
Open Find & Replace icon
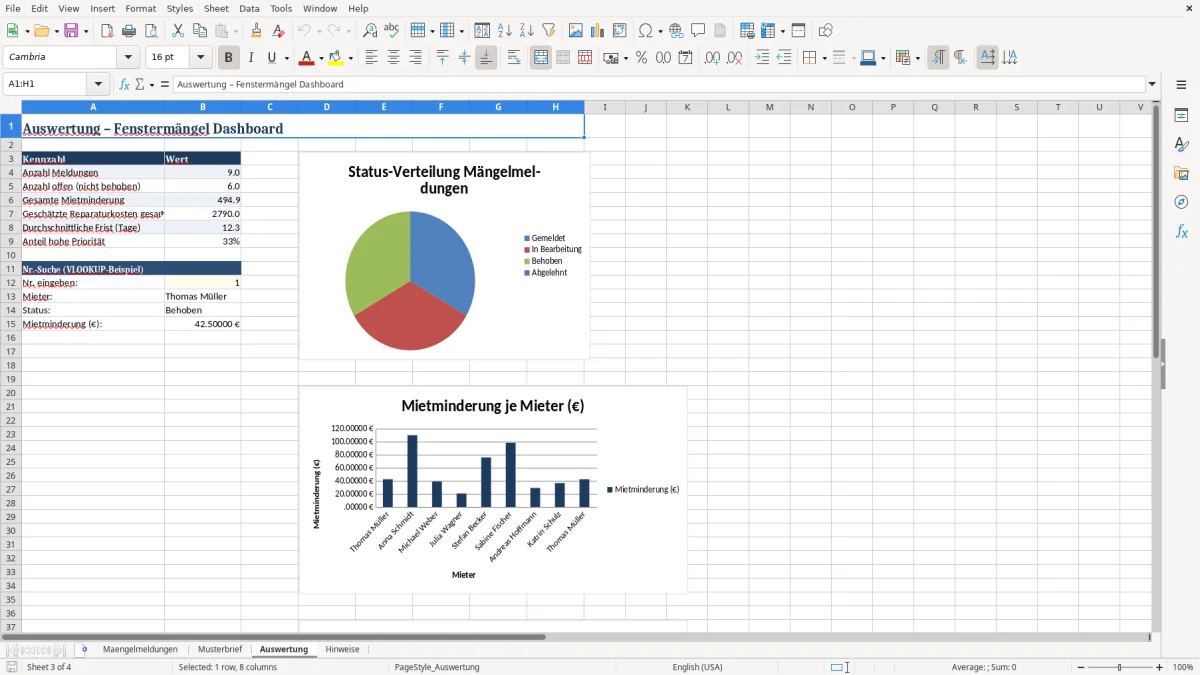pos(370,31)
